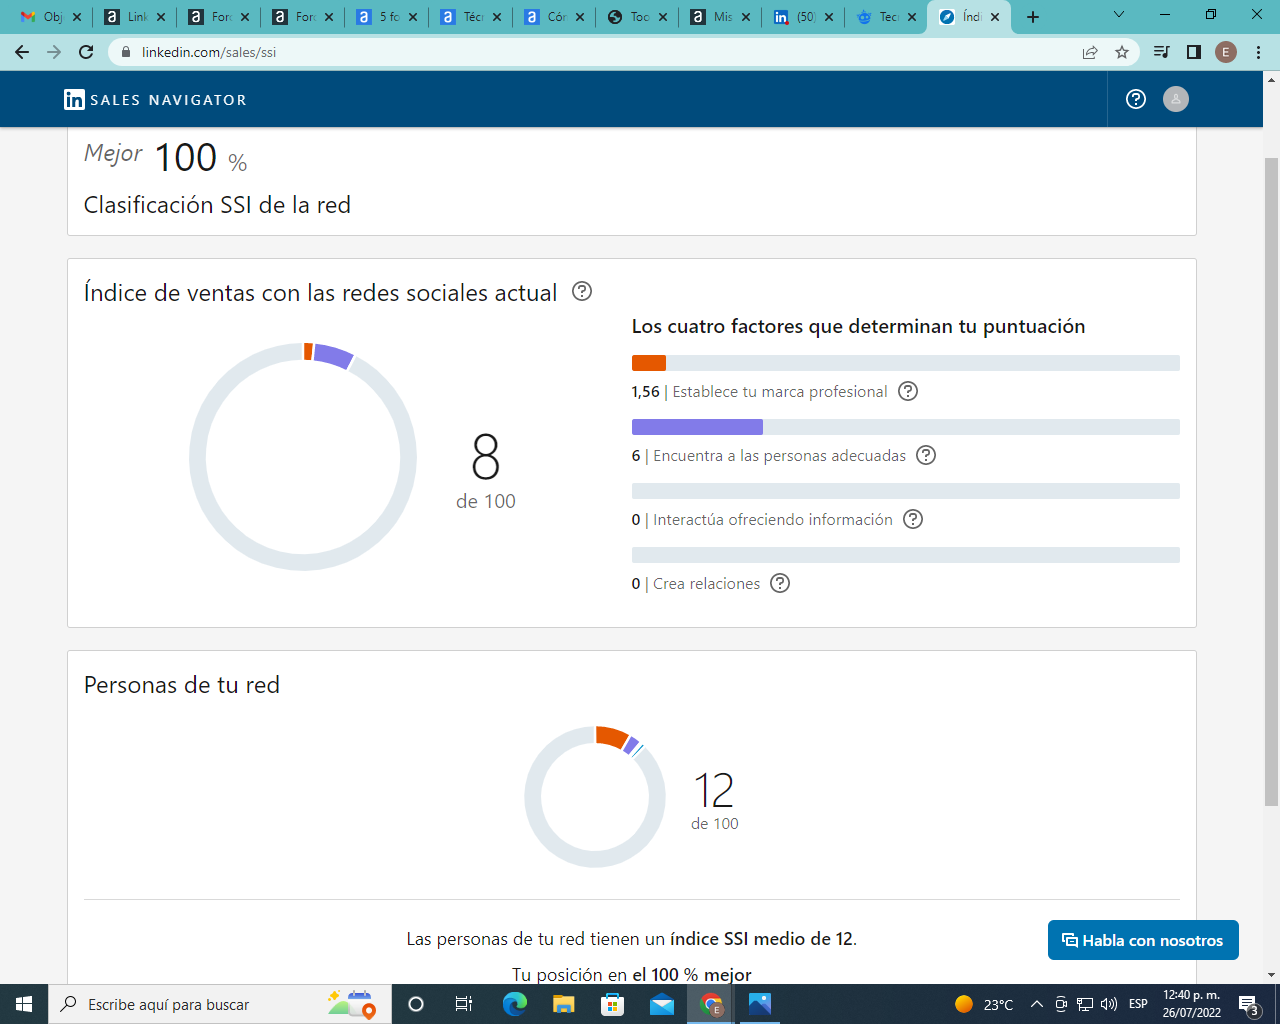The image size is (1280, 1024).
Task: Share this page using address bar share icon
Action: pyautogui.click(x=1090, y=52)
